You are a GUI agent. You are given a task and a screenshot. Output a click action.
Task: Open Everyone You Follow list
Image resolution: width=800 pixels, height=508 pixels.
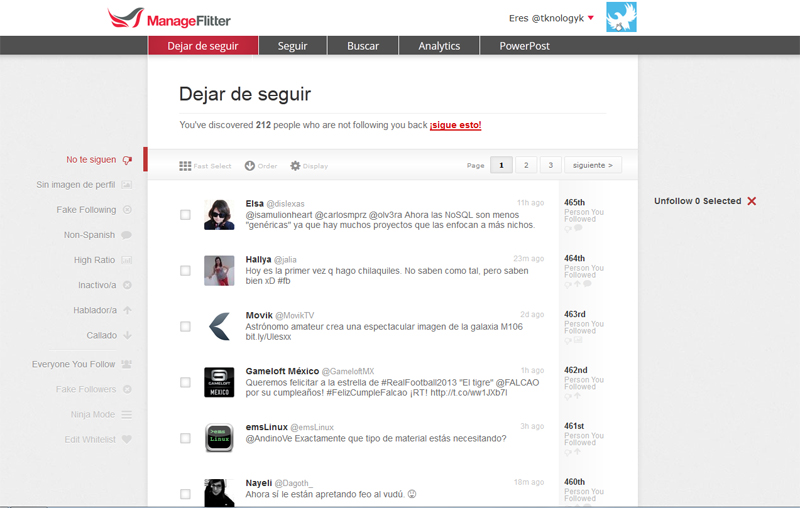(73, 364)
